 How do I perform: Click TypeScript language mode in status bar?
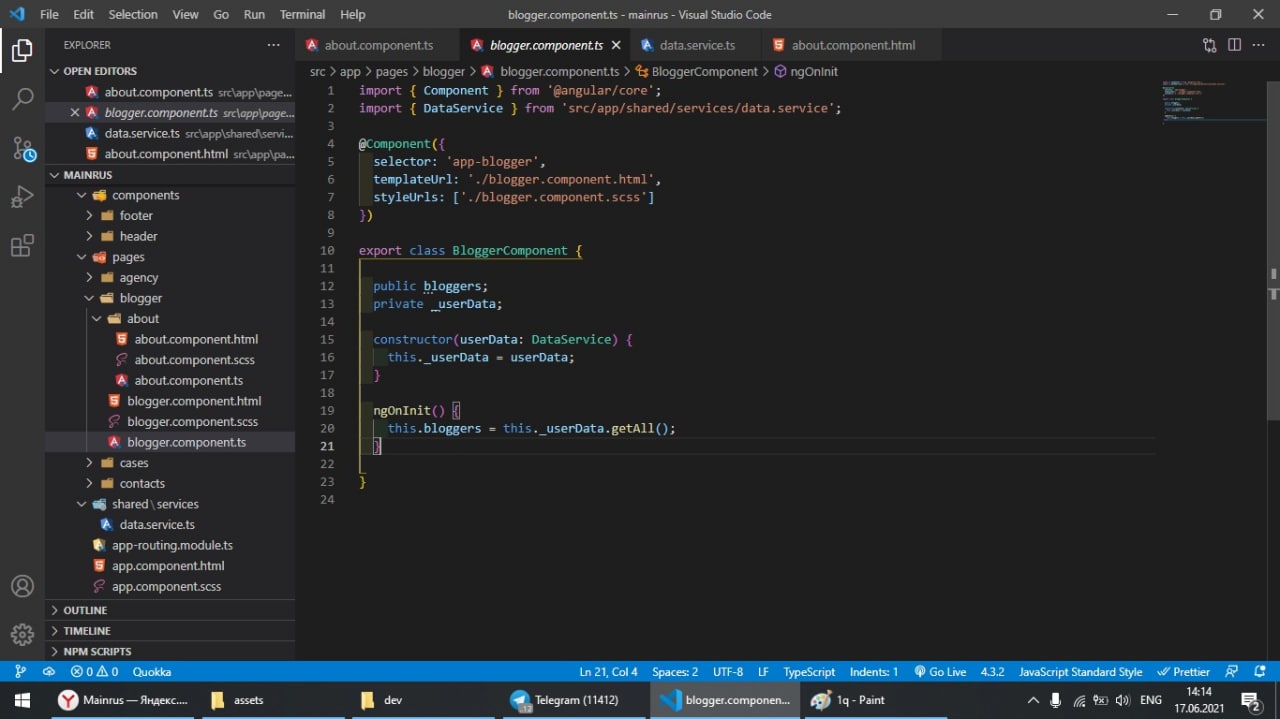(x=809, y=672)
